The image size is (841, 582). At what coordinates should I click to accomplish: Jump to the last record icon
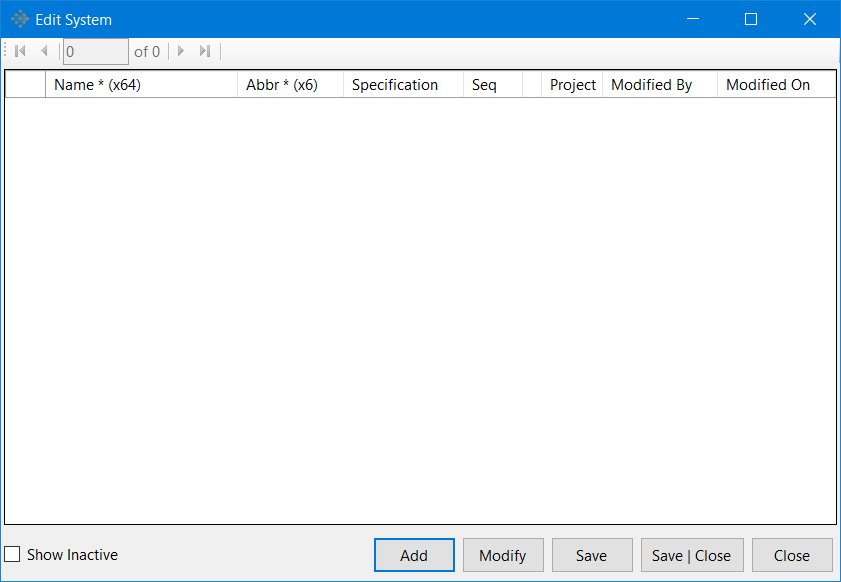point(205,51)
